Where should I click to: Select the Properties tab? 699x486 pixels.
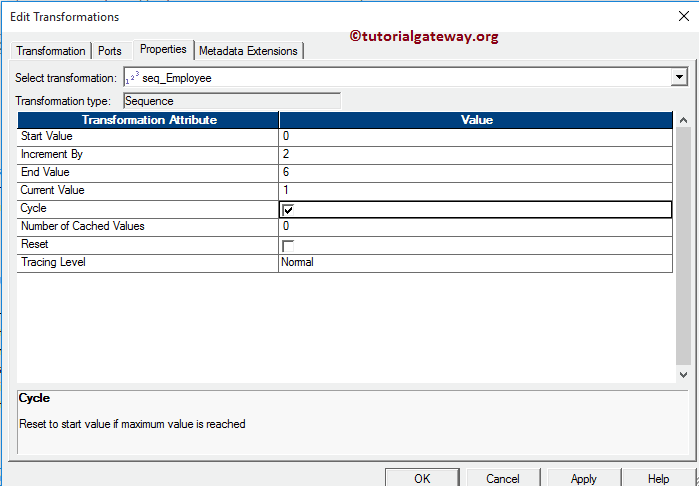[163, 49]
